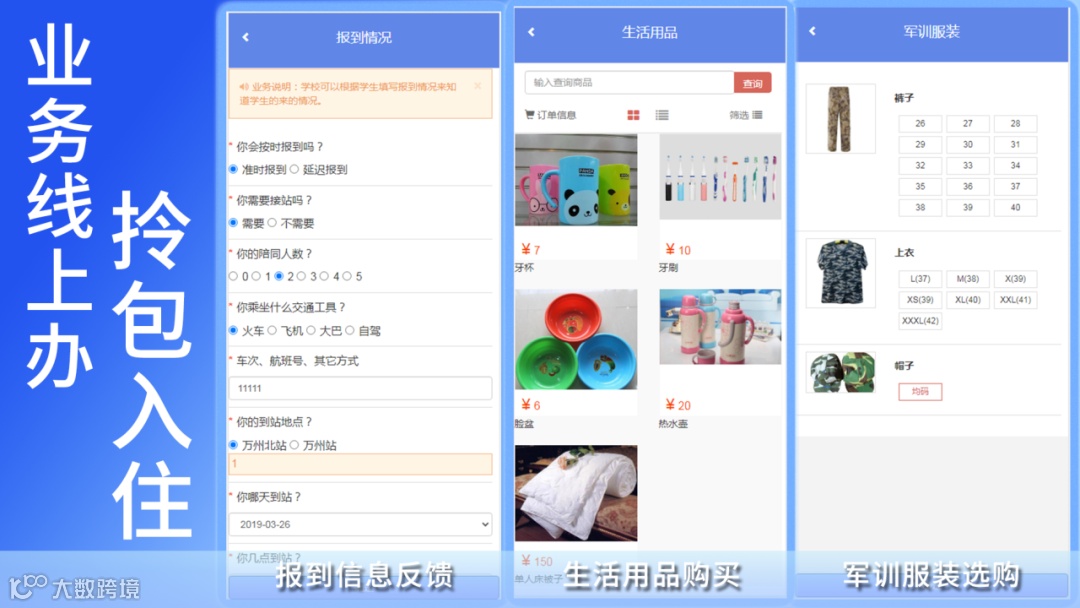Image resolution: width=1080 pixels, height=608 pixels.
Task: Select top size XL(40)
Action: [x=968, y=300]
